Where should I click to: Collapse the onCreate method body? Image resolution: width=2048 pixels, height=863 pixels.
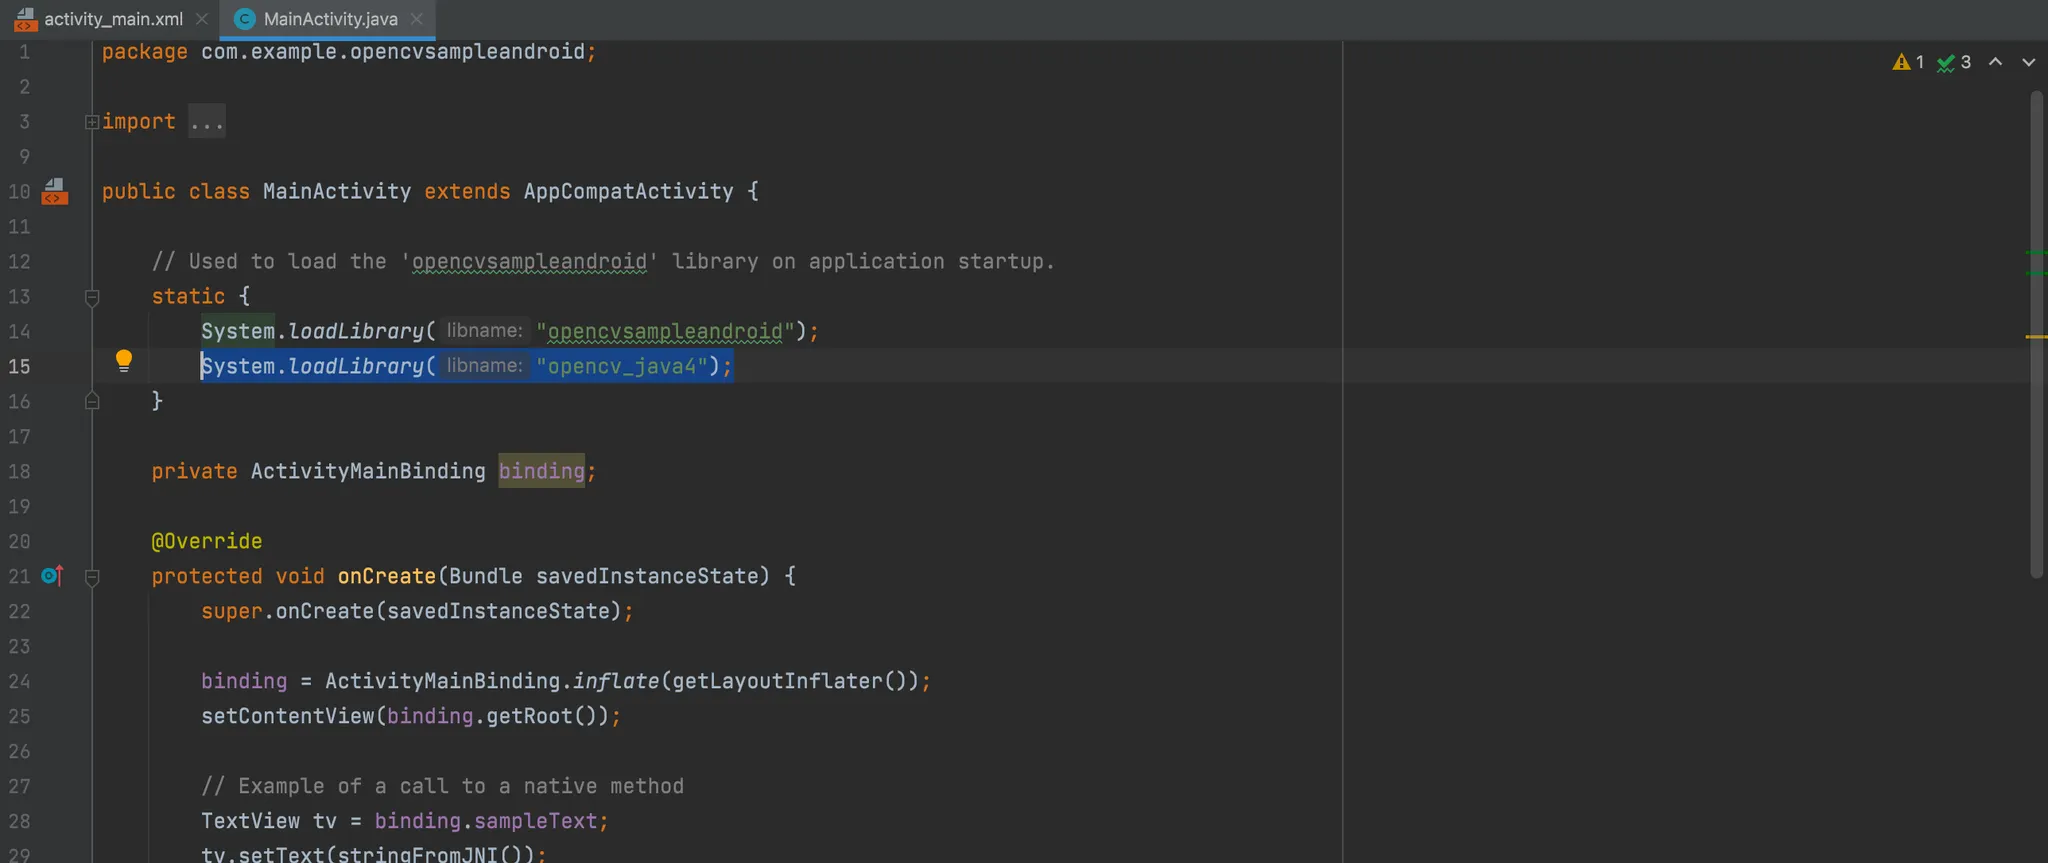92,577
